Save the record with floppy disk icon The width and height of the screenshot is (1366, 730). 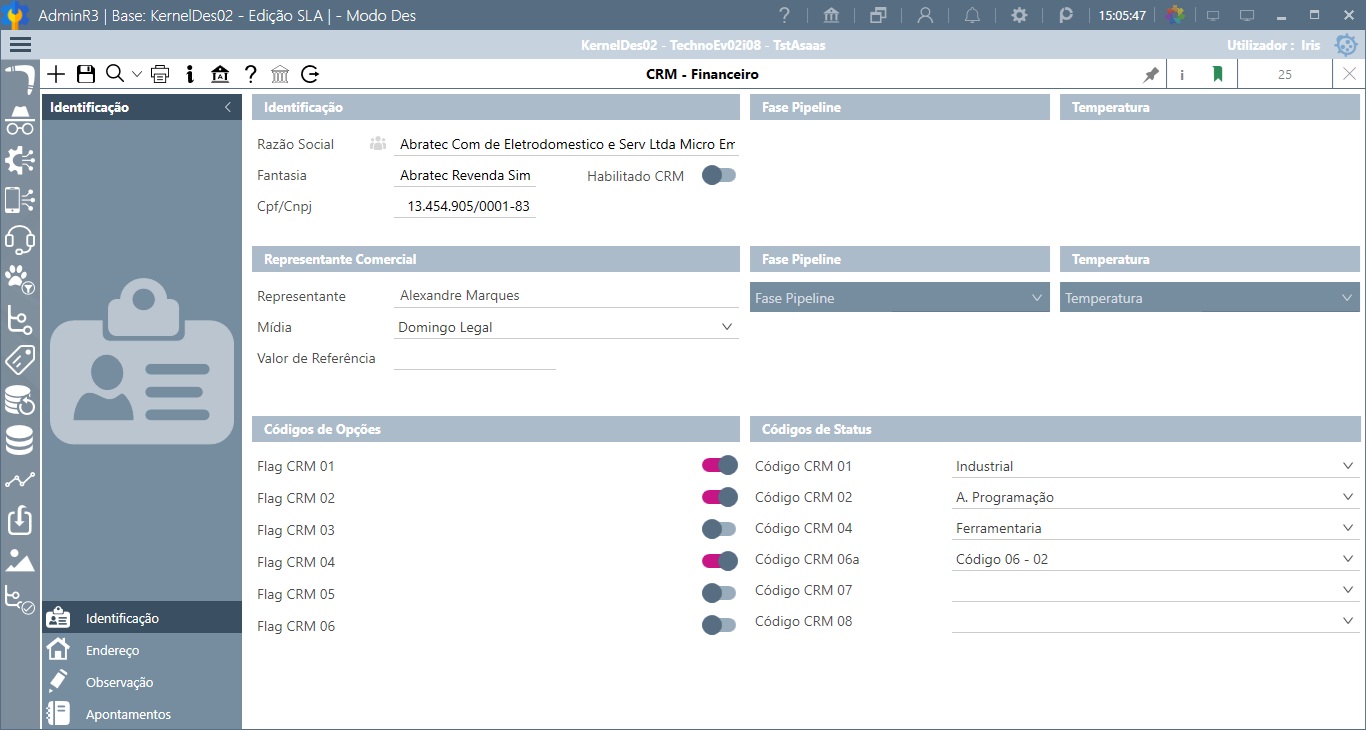(86, 74)
